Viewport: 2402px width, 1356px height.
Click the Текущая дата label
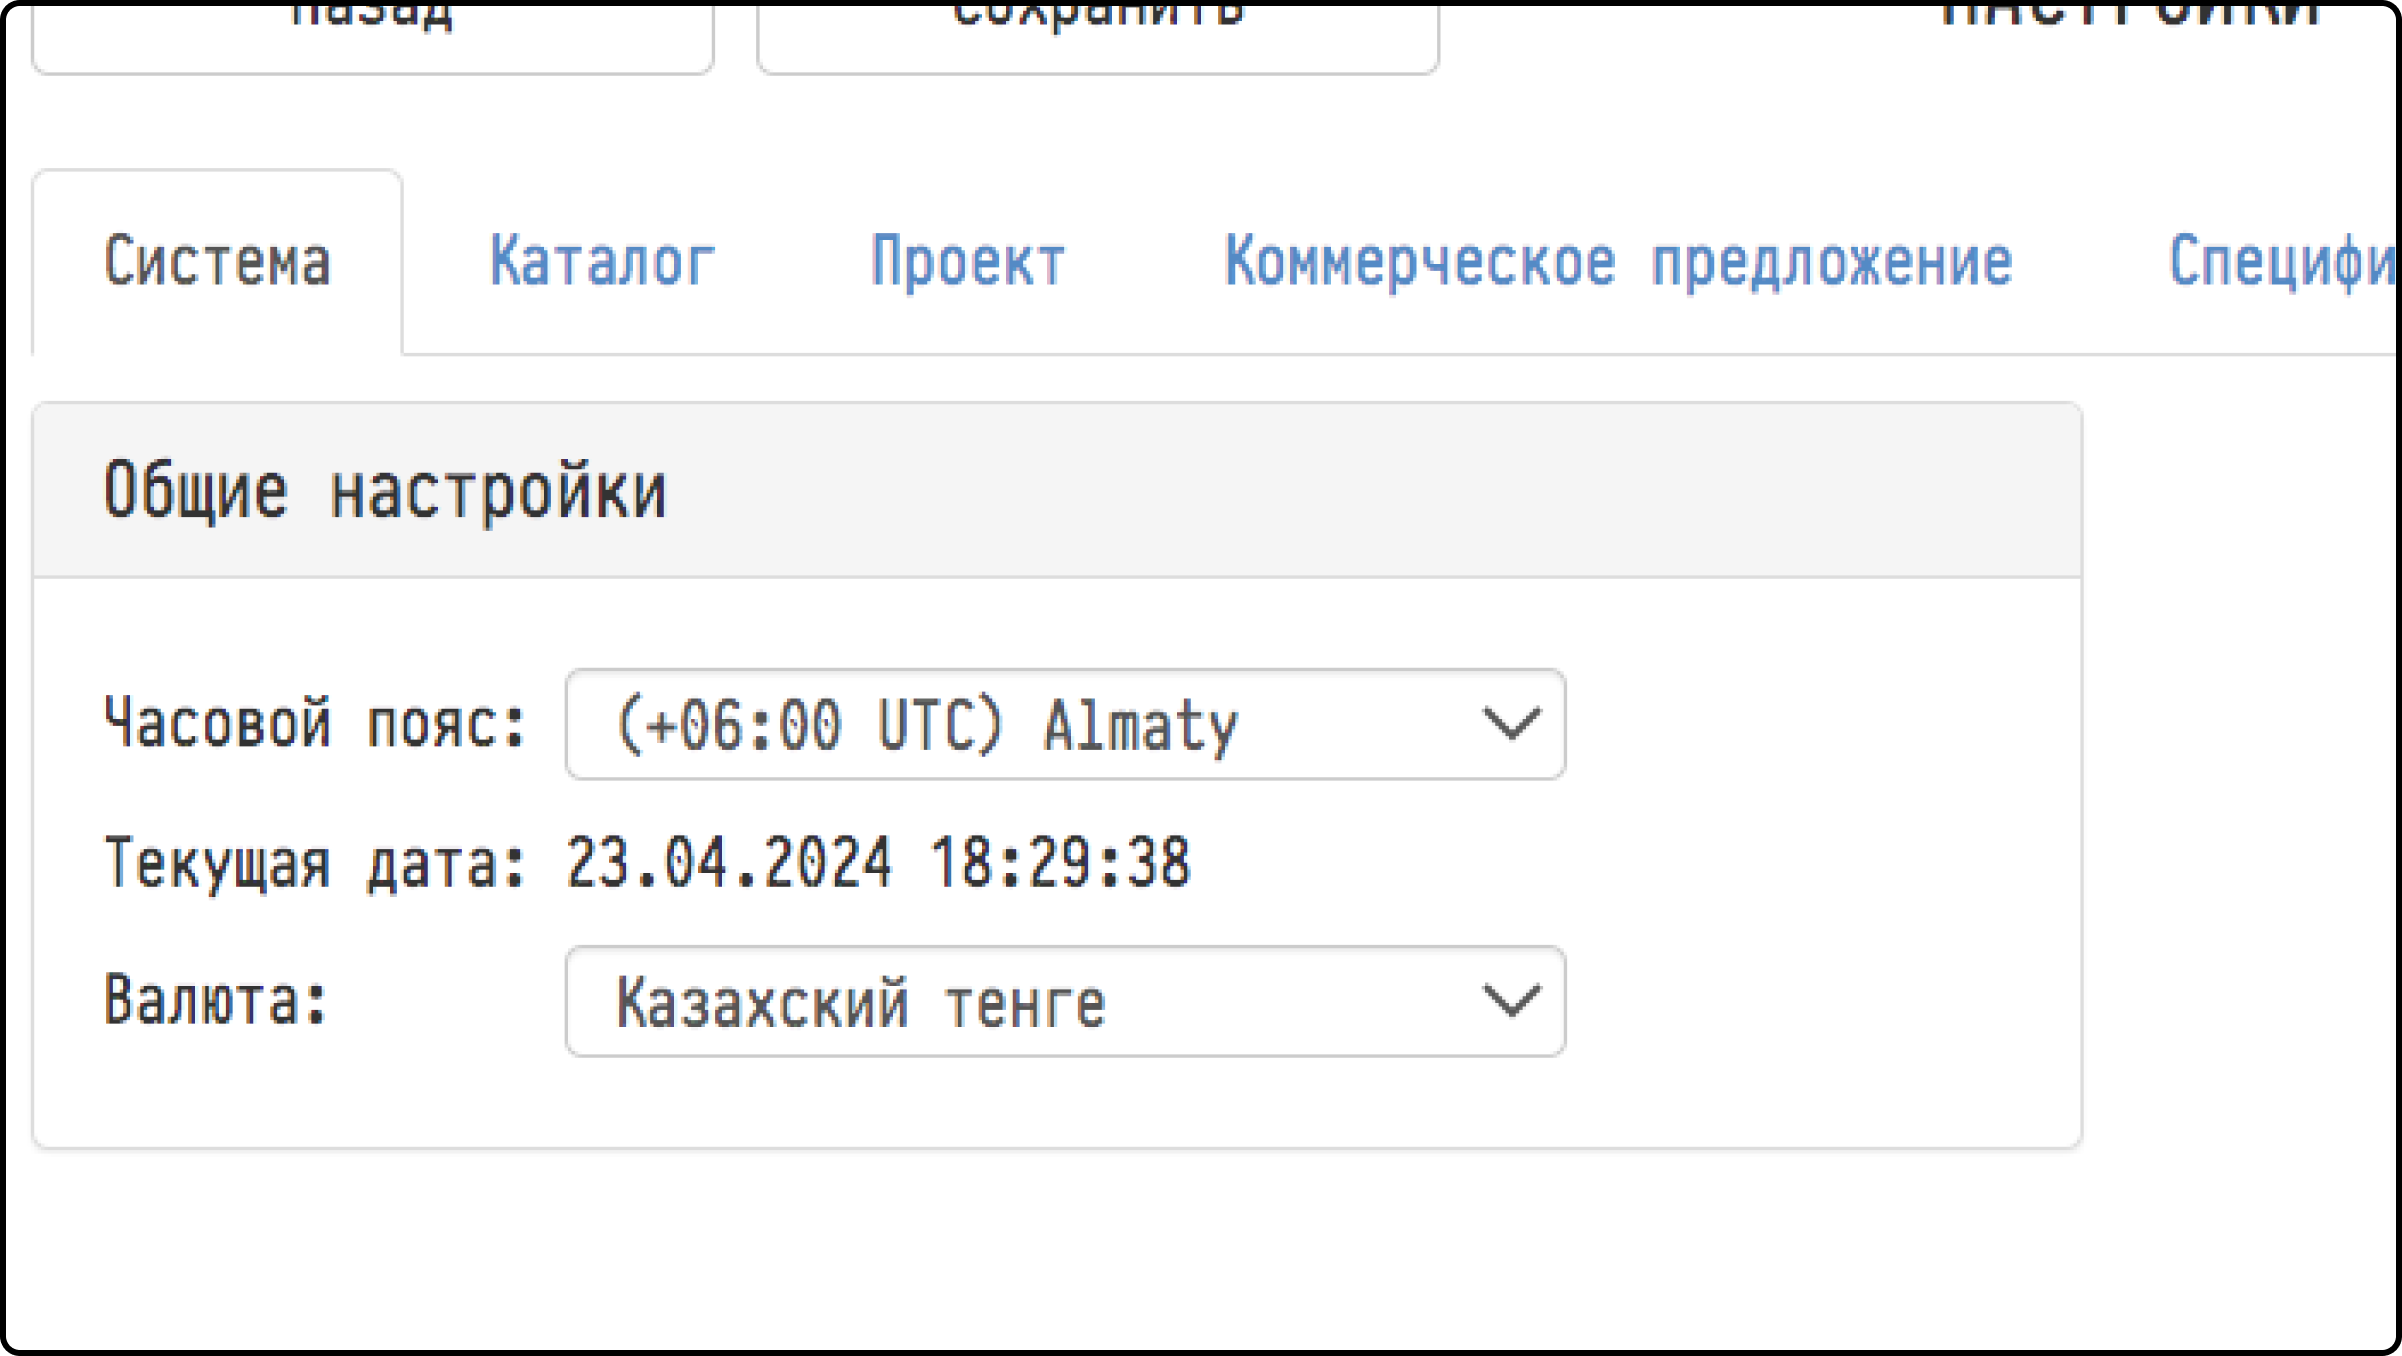(x=315, y=862)
